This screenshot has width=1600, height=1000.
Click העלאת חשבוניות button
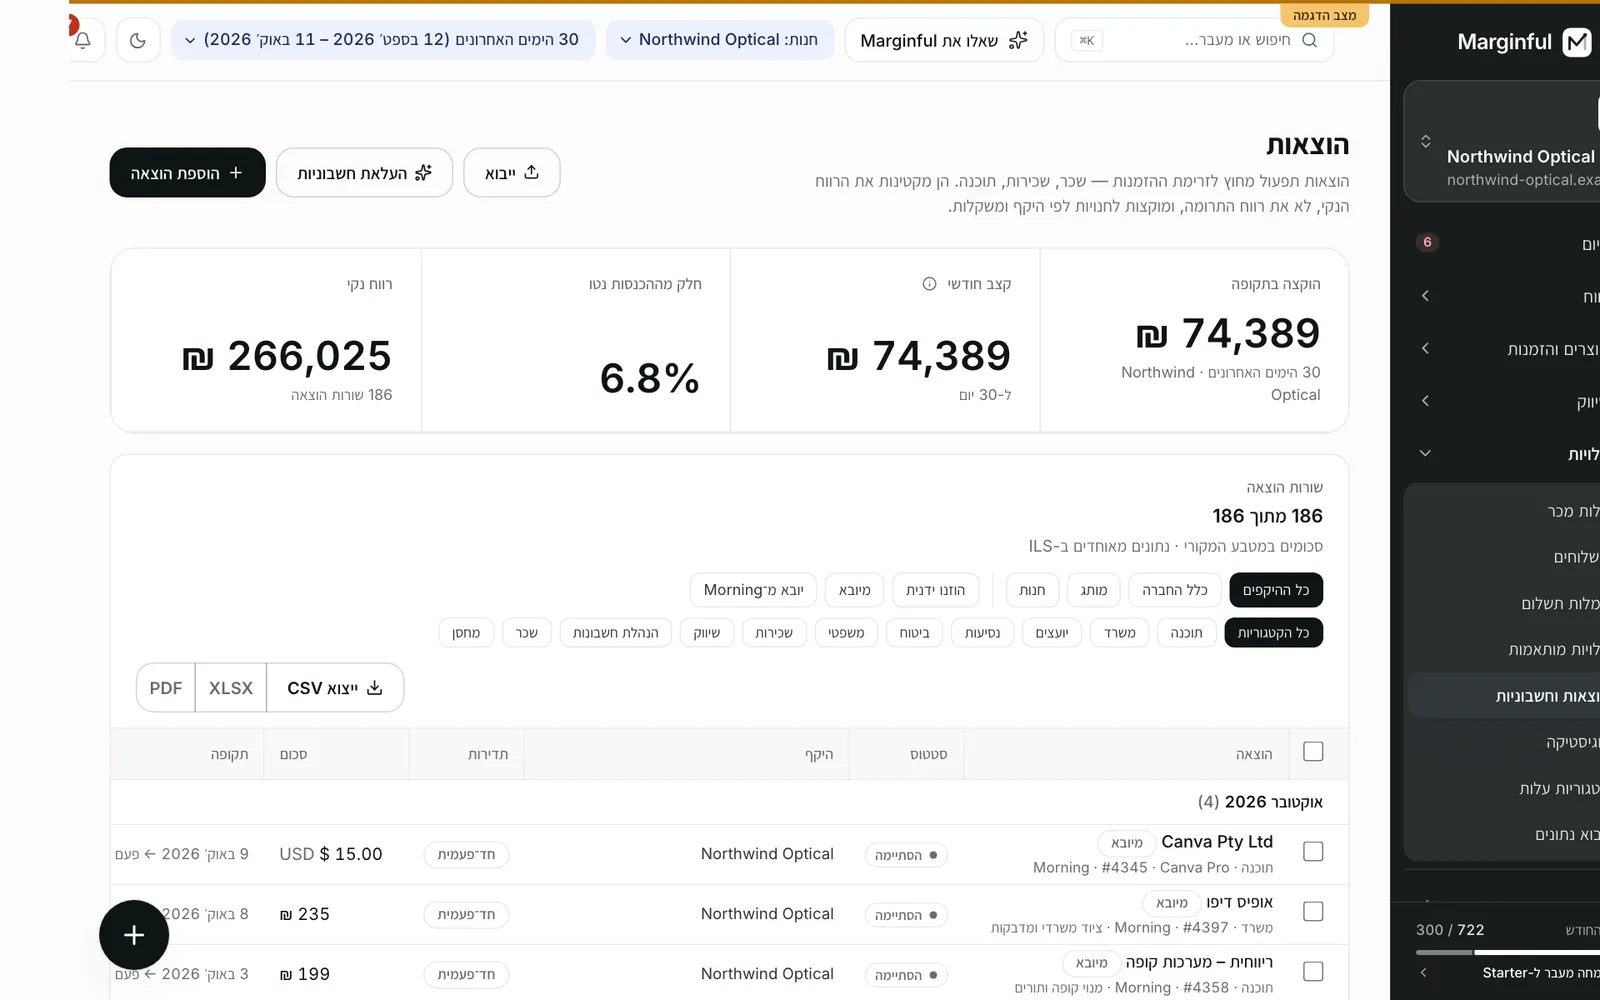point(364,173)
